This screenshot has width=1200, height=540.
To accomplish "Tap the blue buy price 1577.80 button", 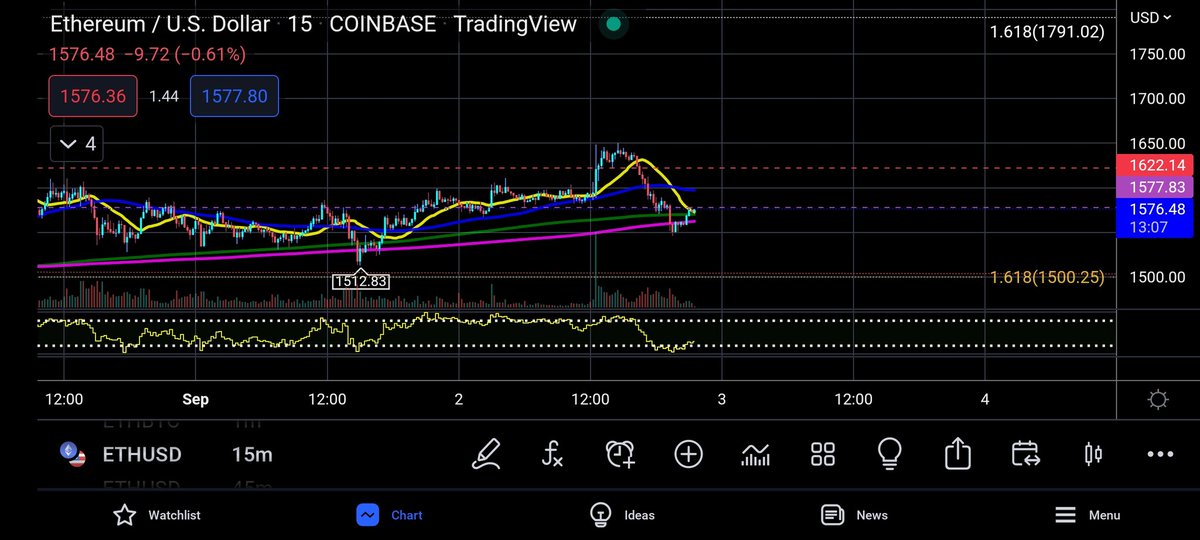I will click(x=234, y=96).
